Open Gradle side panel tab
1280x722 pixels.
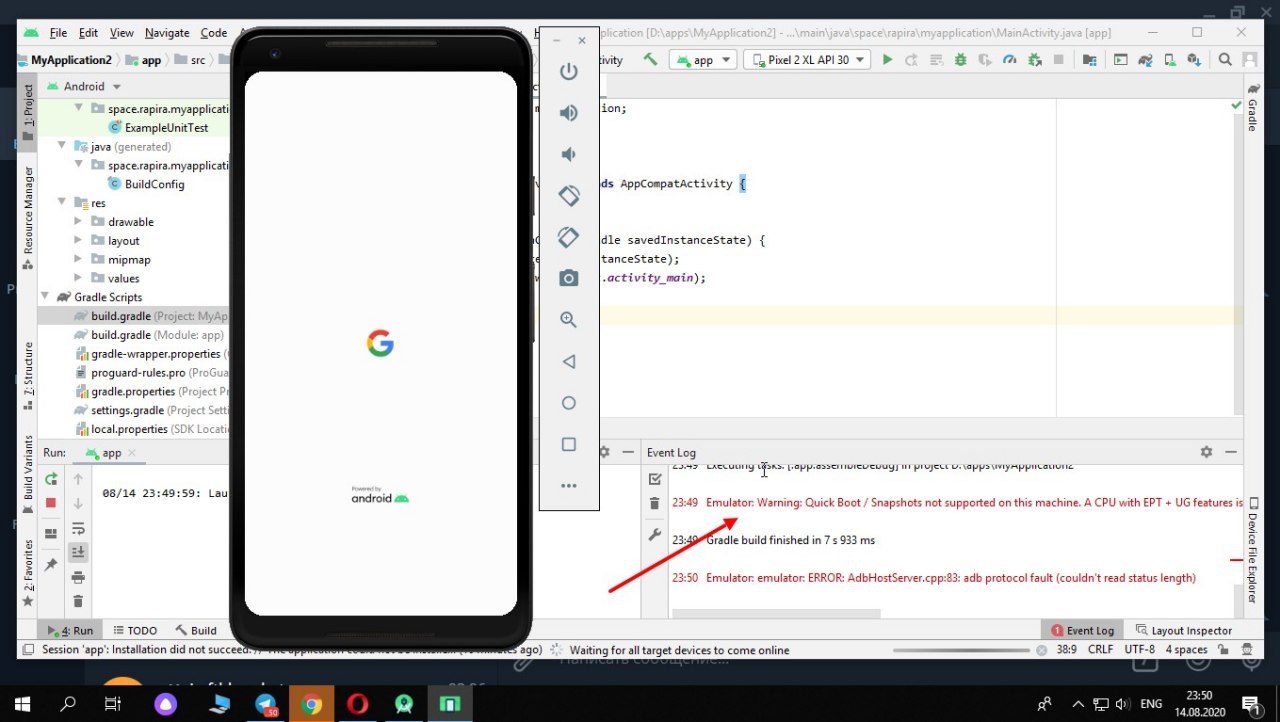click(x=1252, y=108)
